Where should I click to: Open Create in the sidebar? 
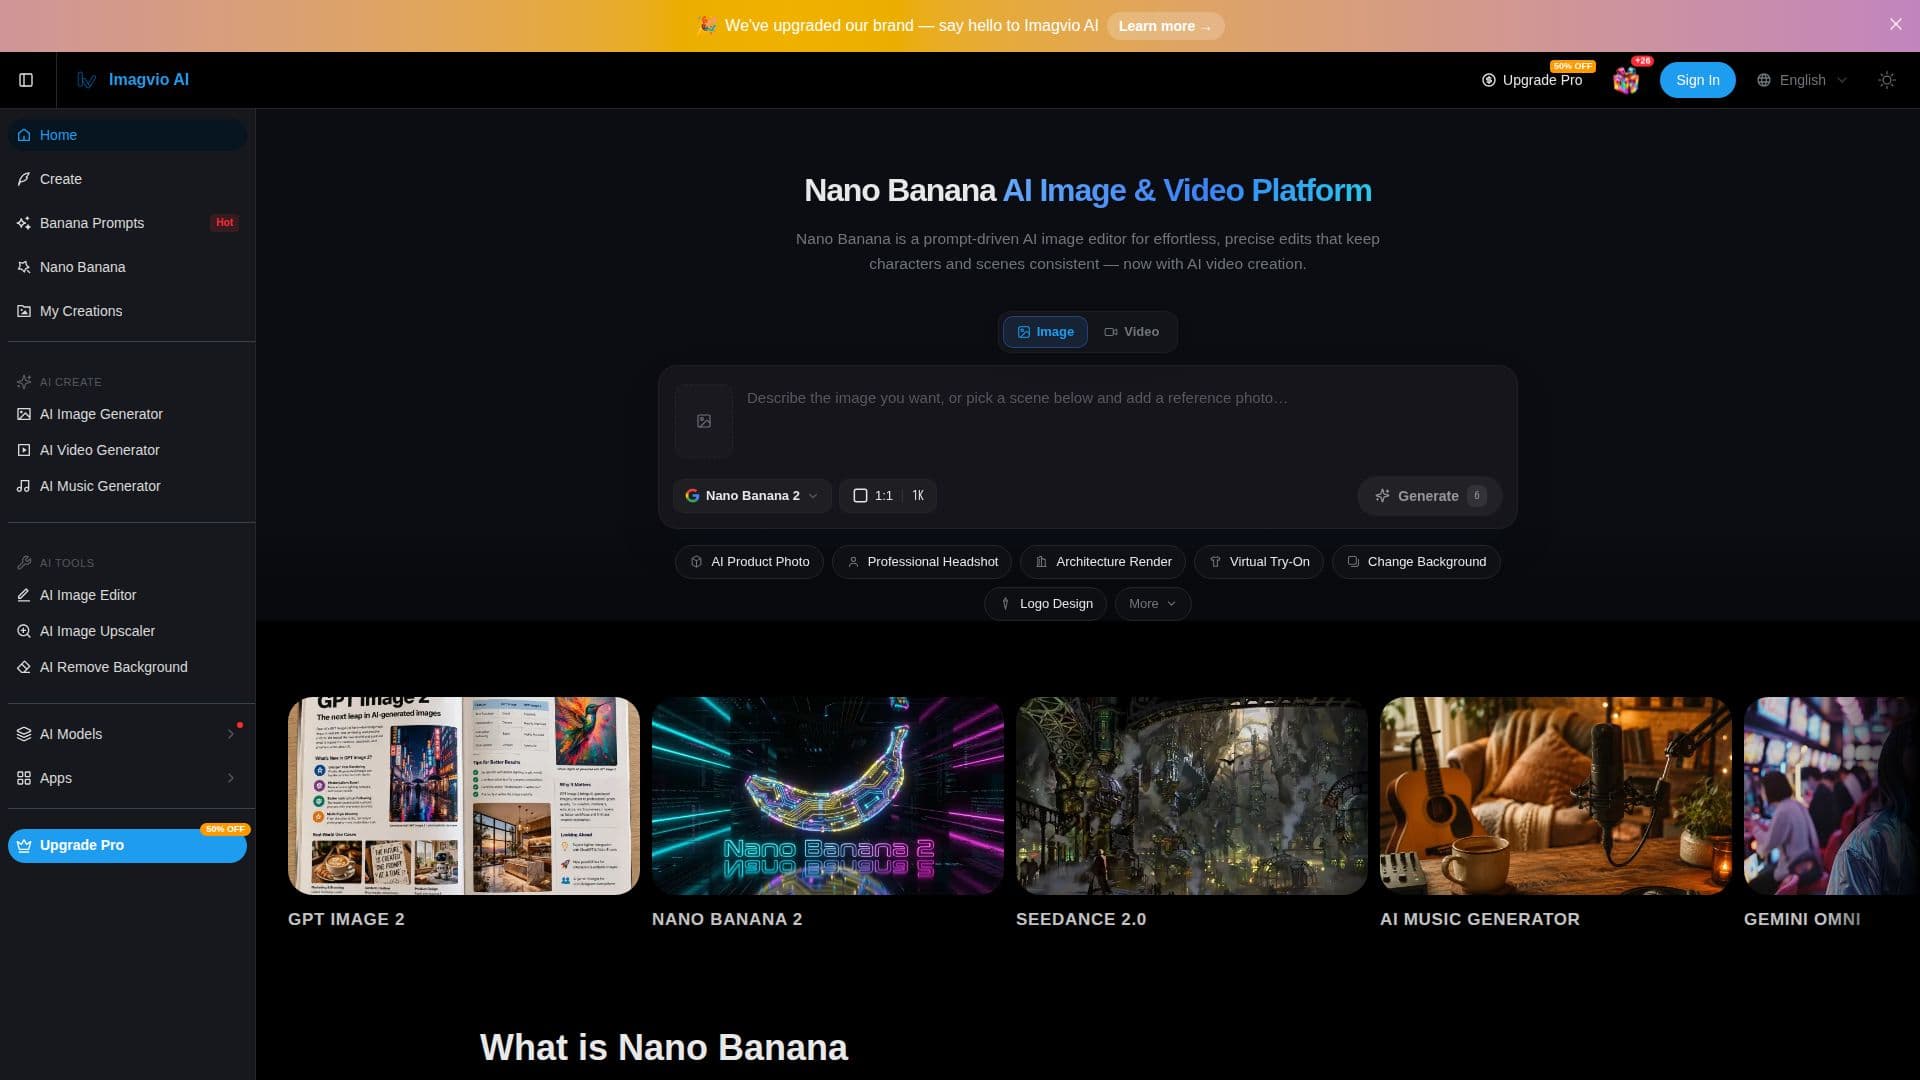[127, 179]
